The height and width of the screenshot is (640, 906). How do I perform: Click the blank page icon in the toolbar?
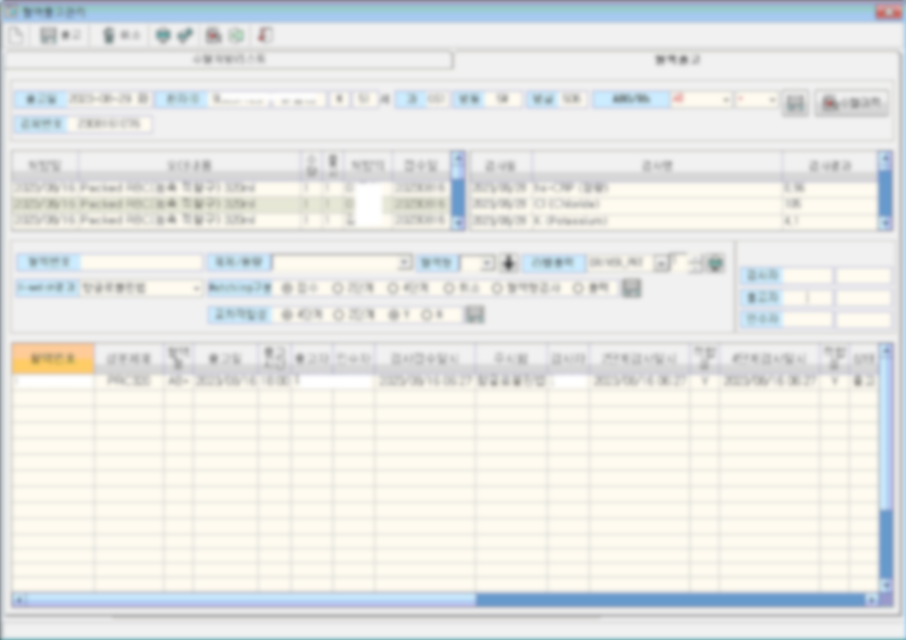pyautogui.click(x=16, y=36)
